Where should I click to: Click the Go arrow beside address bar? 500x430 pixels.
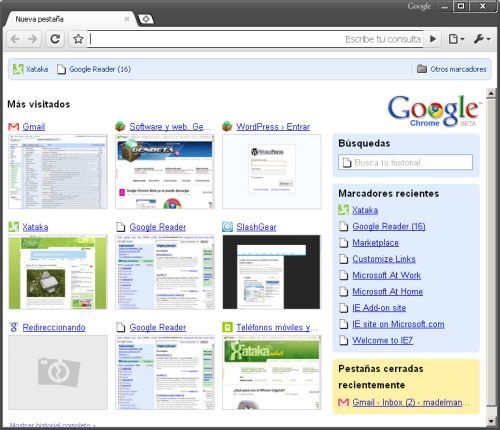click(433, 39)
